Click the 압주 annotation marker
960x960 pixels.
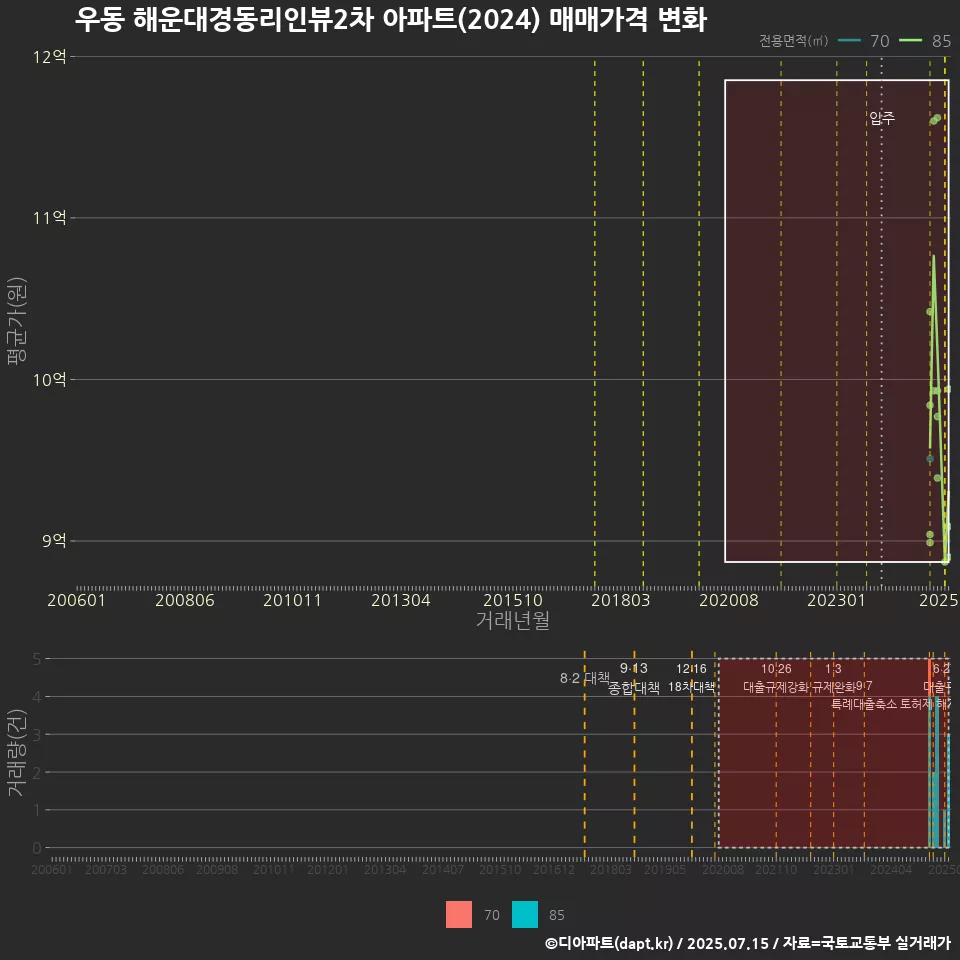[x=880, y=117]
